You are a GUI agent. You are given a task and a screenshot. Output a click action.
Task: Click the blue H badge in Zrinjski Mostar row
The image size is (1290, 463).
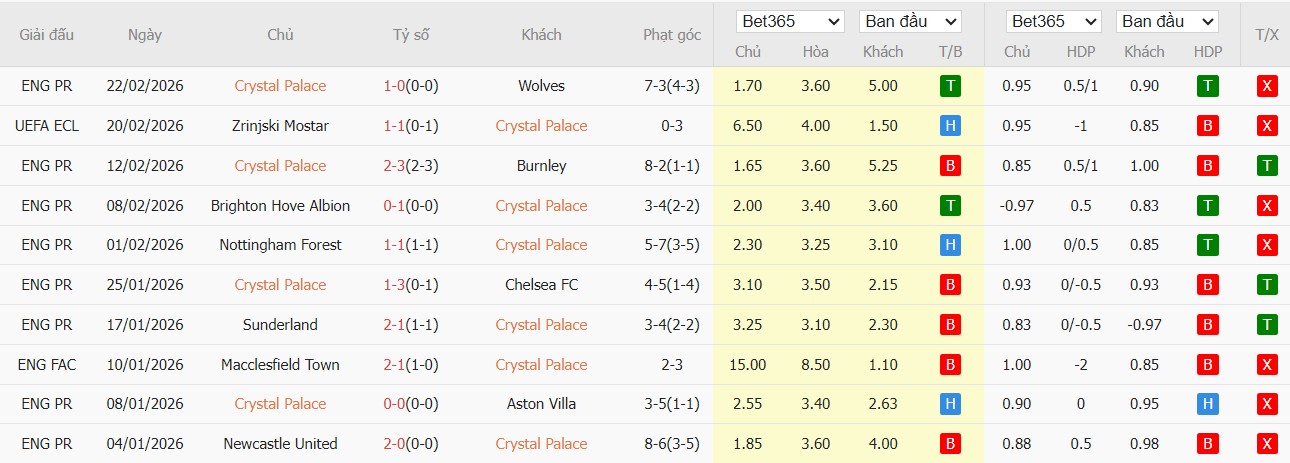click(950, 126)
